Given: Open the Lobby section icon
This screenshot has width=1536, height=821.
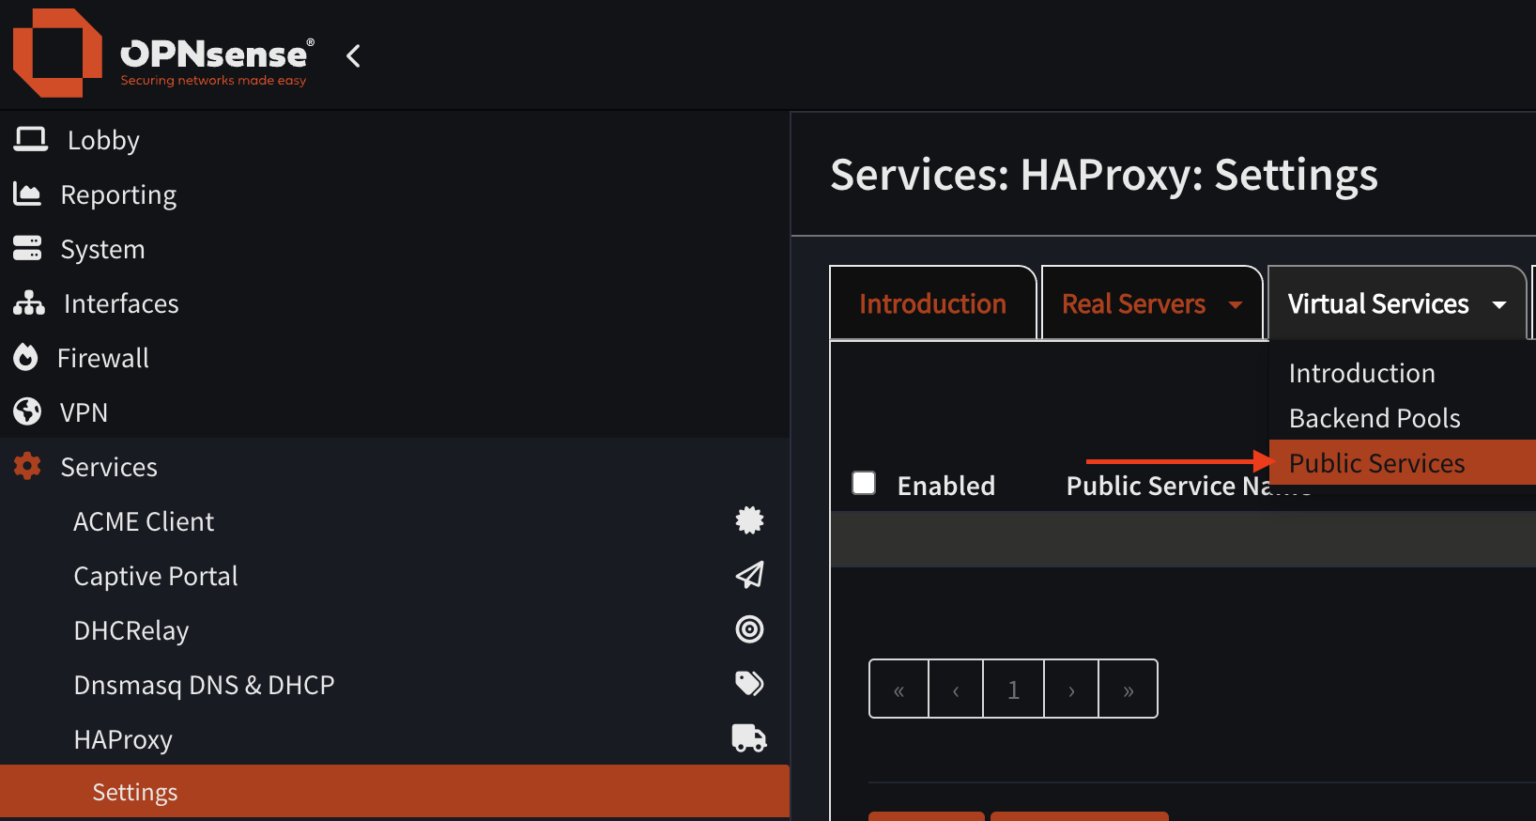Looking at the screenshot, I should (28, 140).
